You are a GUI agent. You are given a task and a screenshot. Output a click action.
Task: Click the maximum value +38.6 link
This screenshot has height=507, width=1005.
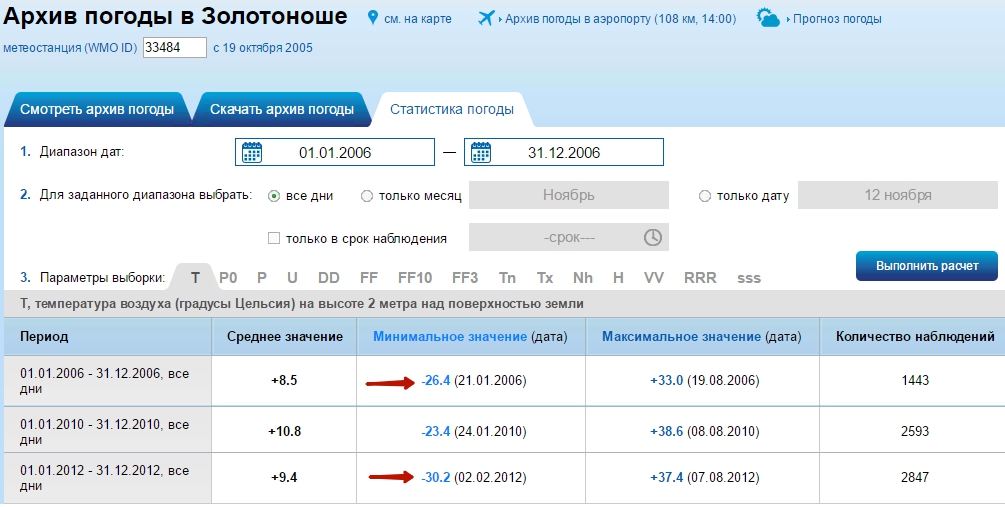667,431
